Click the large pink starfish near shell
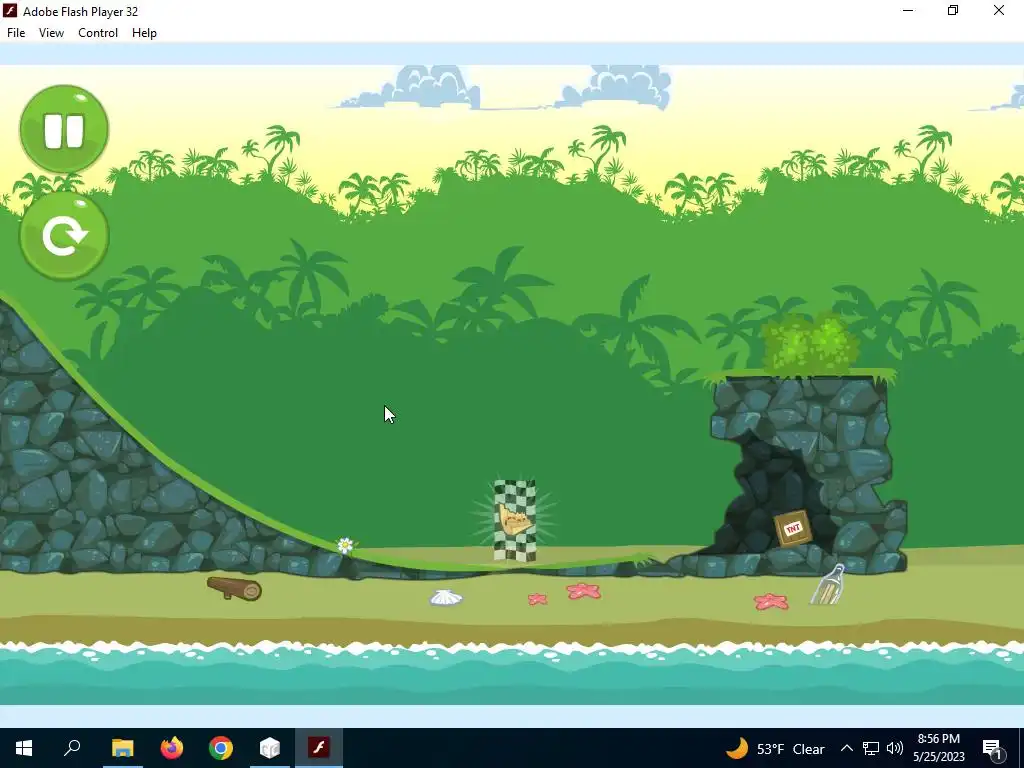Image resolution: width=1024 pixels, height=768 pixels. pos(584,591)
